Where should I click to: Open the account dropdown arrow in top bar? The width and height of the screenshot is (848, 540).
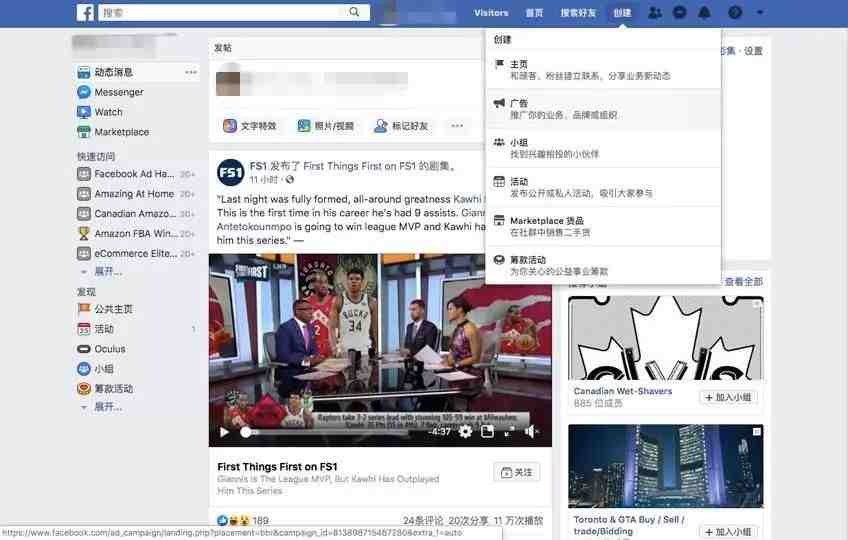point(760,12)
